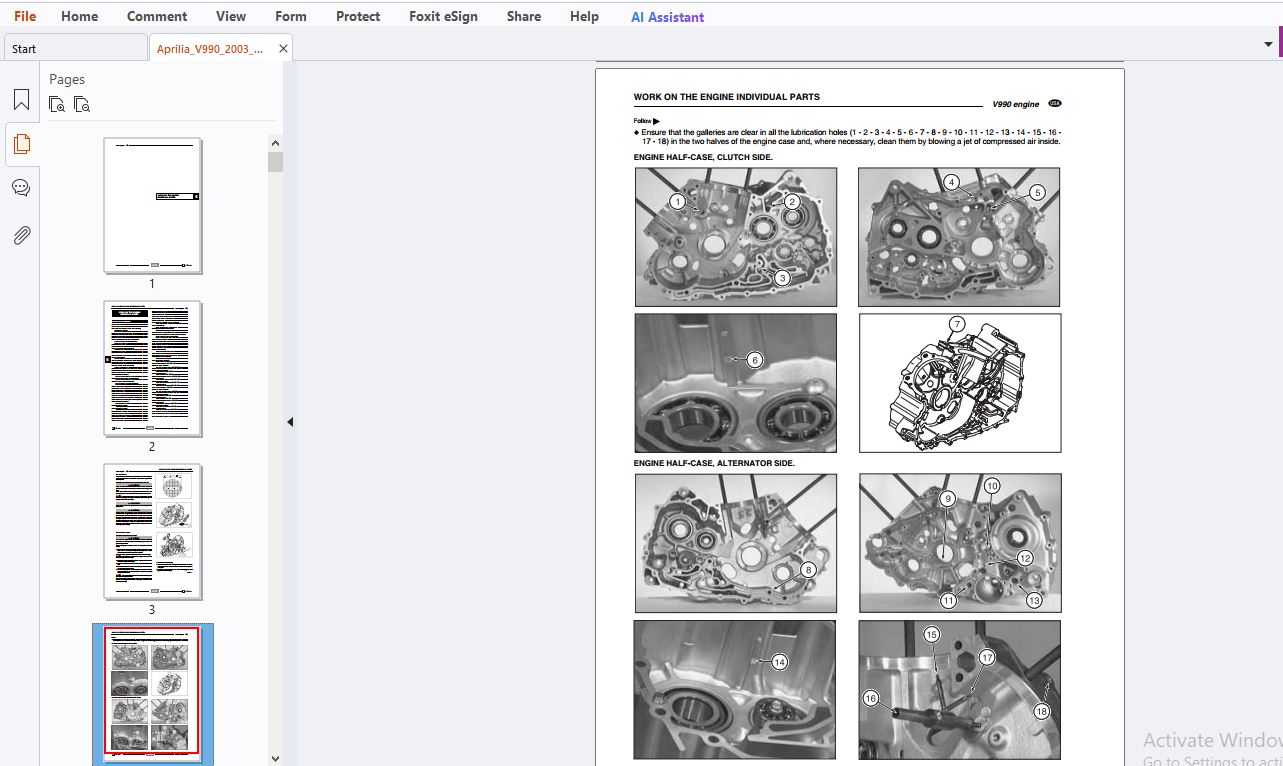This screenshot has width=1283, height=766.
Task: Open the AI Assistant tab
Action: tap(668, 17)
